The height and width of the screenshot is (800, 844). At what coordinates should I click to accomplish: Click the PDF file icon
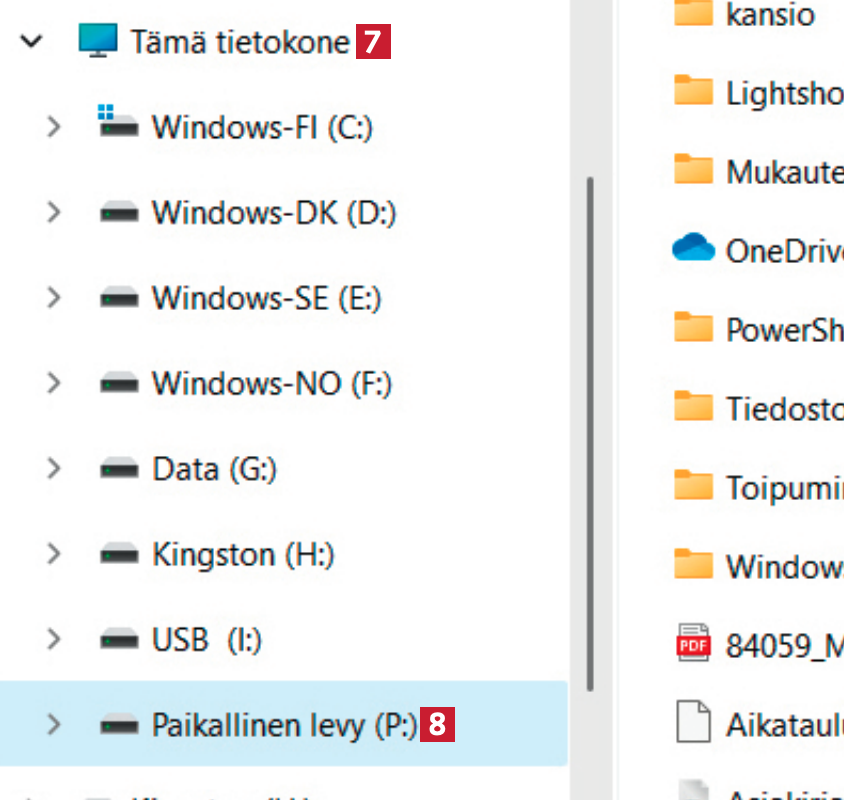(x=692, y=643)
